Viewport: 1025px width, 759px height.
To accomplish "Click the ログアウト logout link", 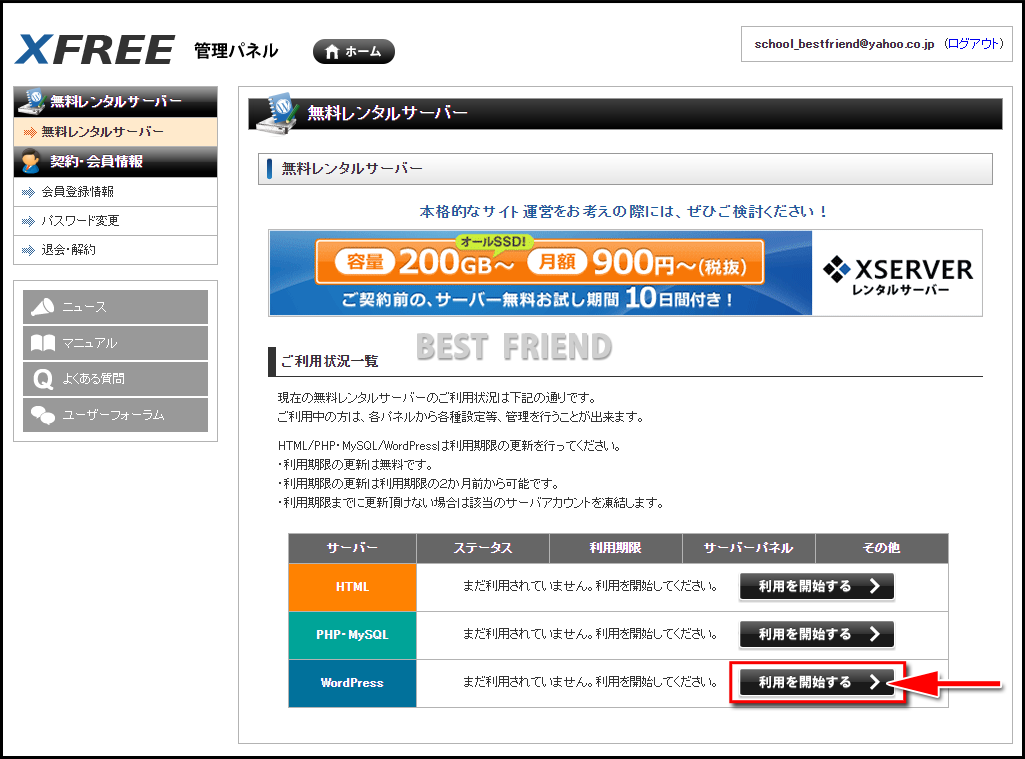I will tap(973, 44).
